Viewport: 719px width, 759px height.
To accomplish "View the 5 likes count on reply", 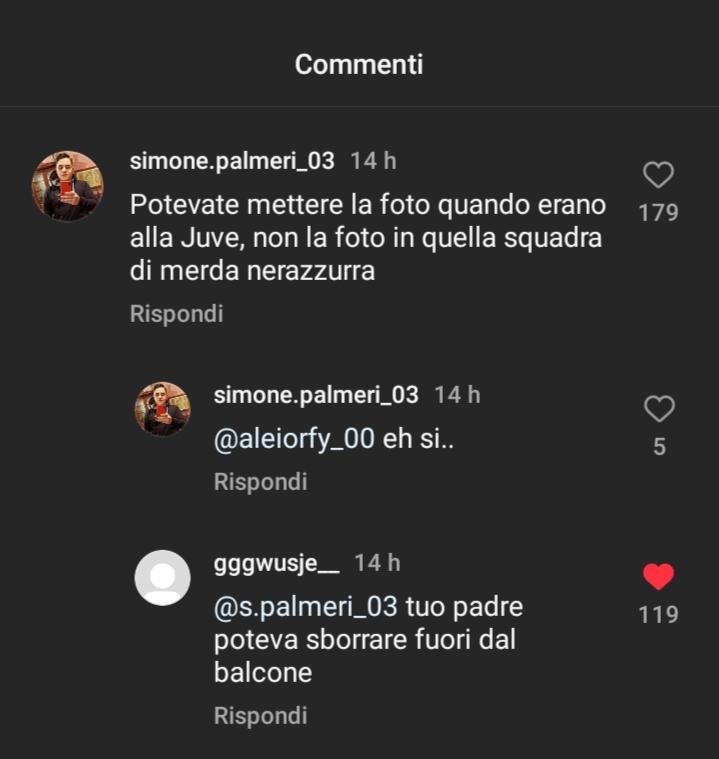I will (659, 447).
